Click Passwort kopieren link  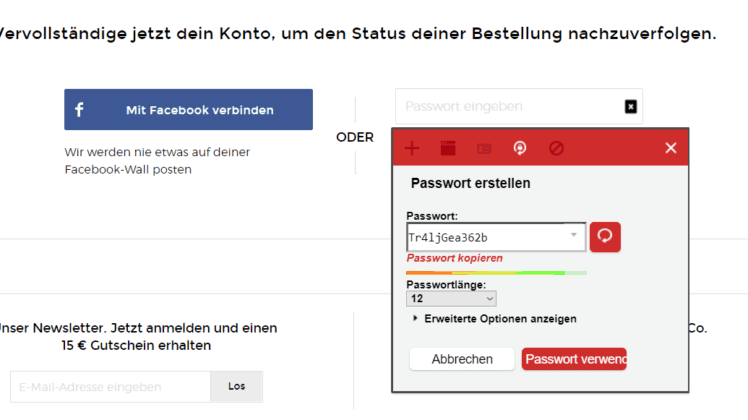coord(454,258)
